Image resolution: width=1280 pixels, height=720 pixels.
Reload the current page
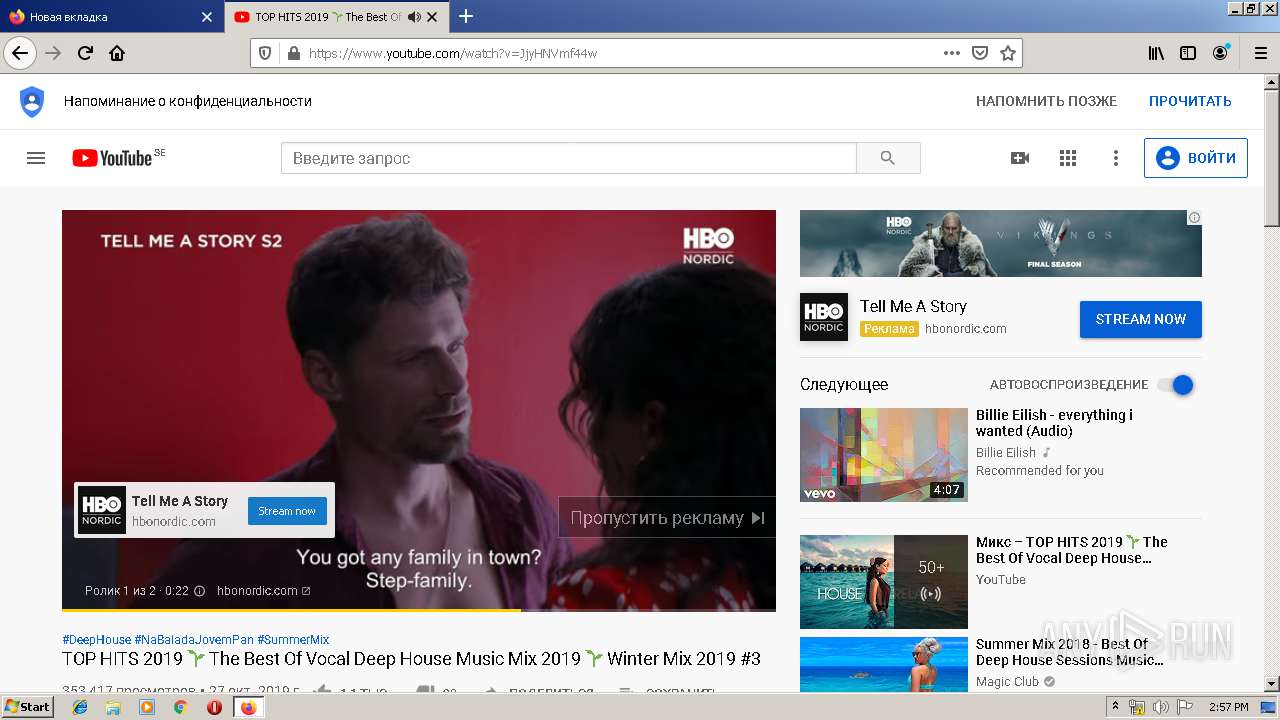pos(85,53)
